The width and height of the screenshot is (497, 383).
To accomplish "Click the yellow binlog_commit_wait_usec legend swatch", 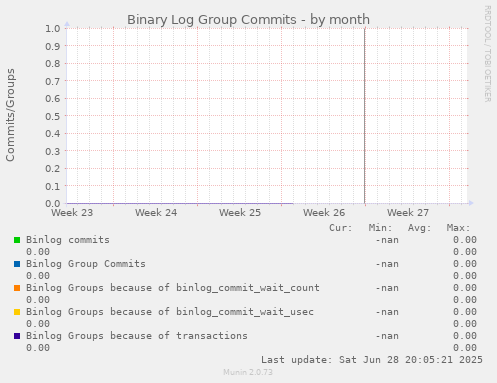I will (x=17, y=312).
